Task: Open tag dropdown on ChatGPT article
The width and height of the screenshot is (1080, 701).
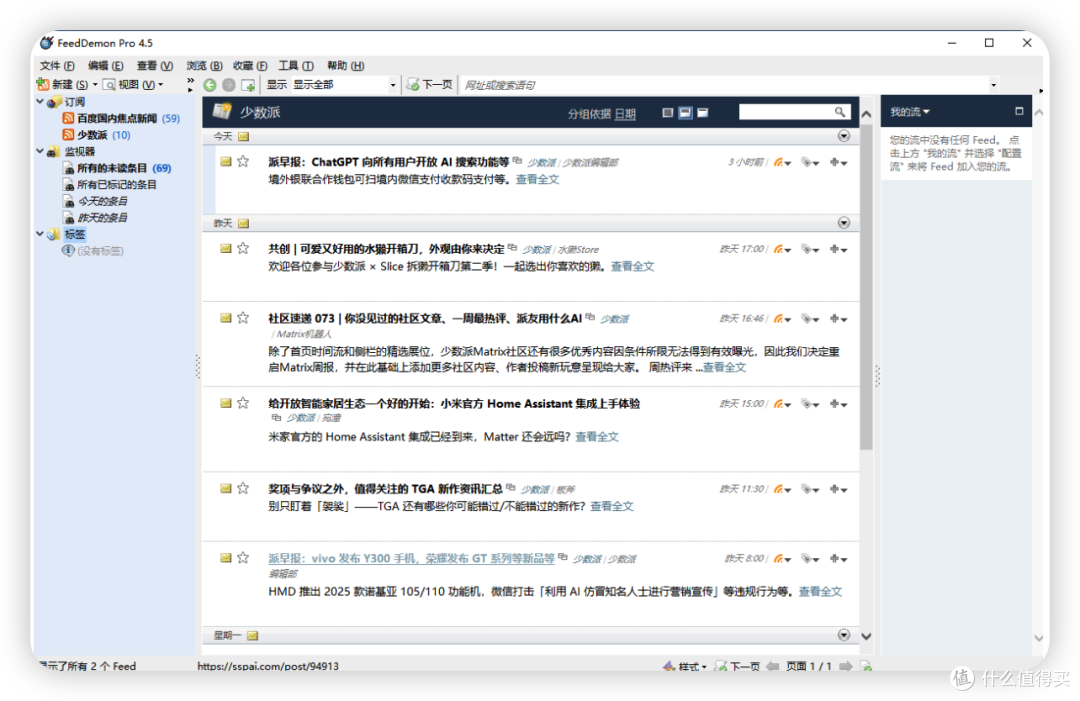Action: pos(810,163)
